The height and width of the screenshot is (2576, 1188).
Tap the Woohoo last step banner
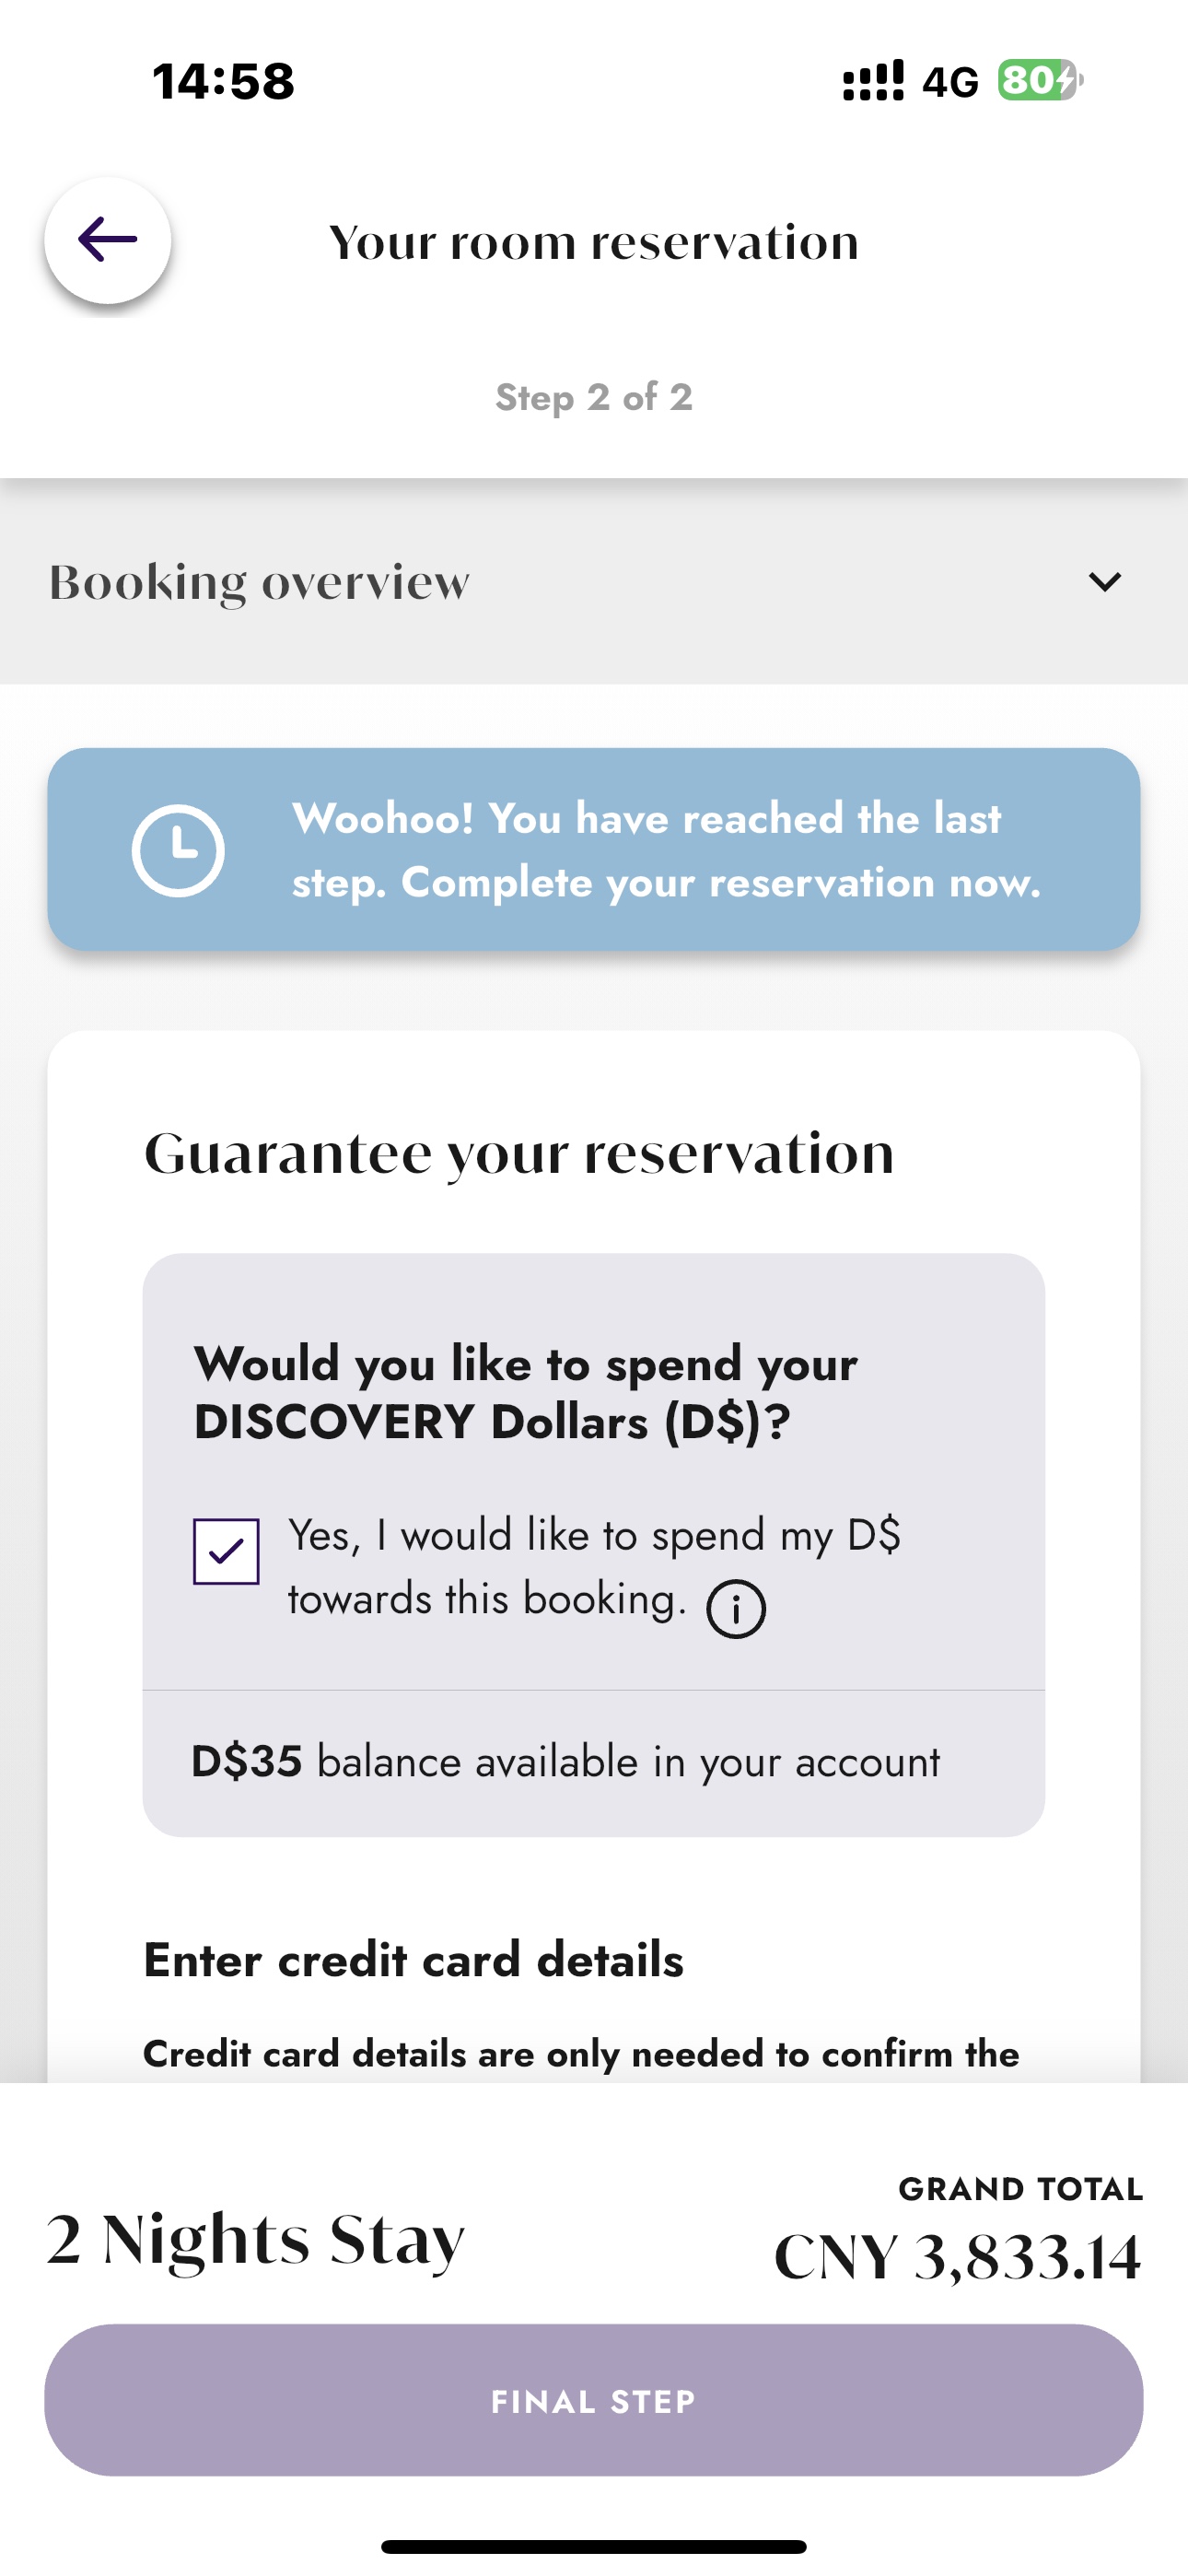(x=594, y=849)
